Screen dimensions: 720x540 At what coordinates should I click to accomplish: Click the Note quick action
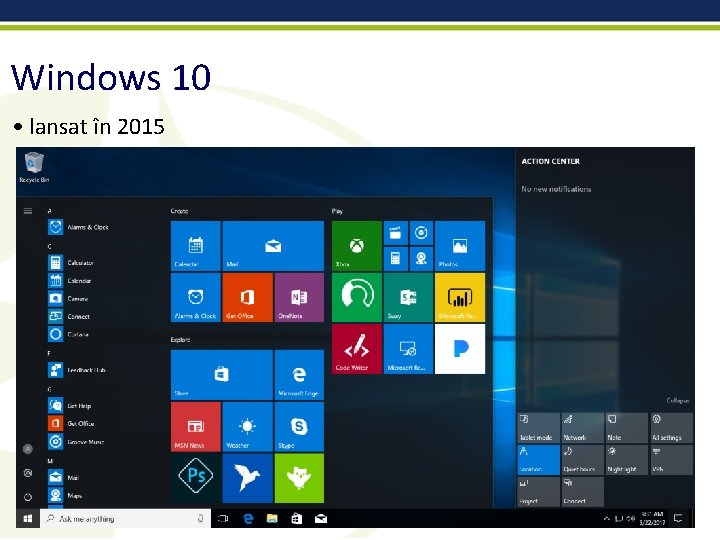[627, 428]
